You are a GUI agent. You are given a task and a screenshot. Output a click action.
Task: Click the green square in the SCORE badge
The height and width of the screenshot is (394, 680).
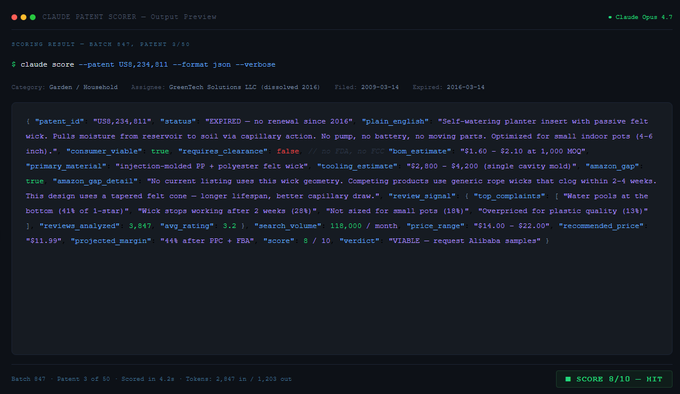pyautogui.click(x=568, y=379)
